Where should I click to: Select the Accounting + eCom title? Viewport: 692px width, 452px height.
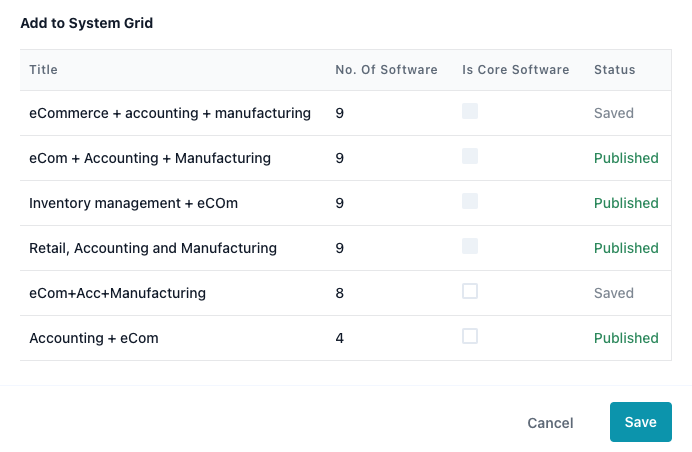tap(94, 338)
